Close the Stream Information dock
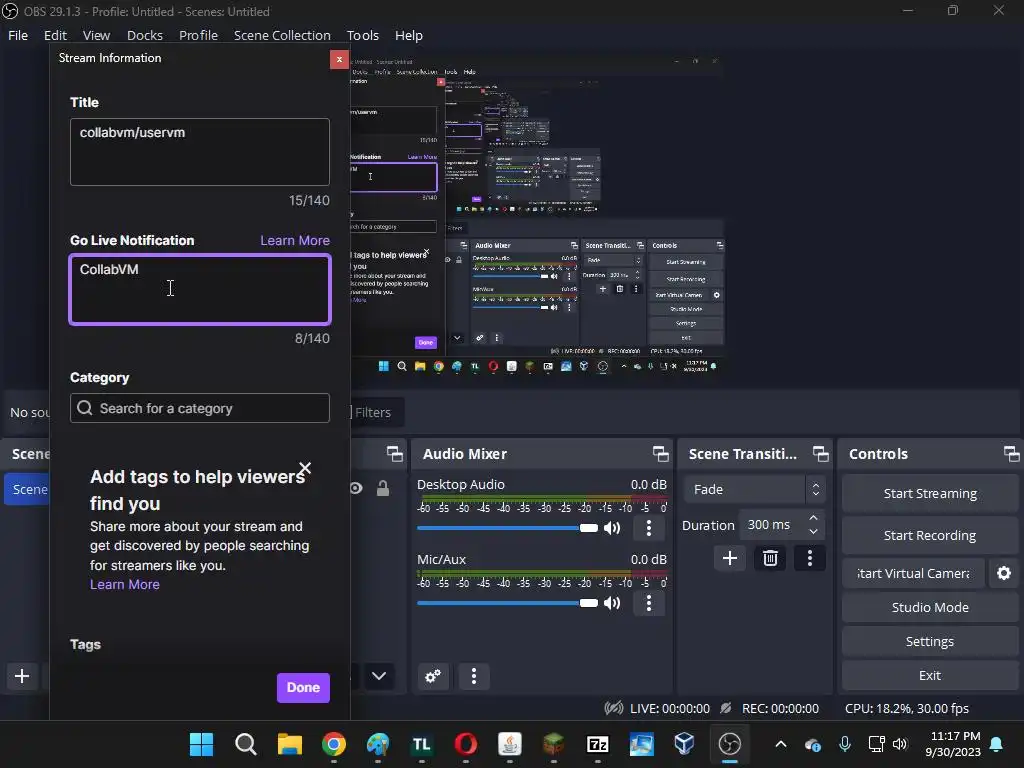The image size is (1024, 768). pos(339,59)
